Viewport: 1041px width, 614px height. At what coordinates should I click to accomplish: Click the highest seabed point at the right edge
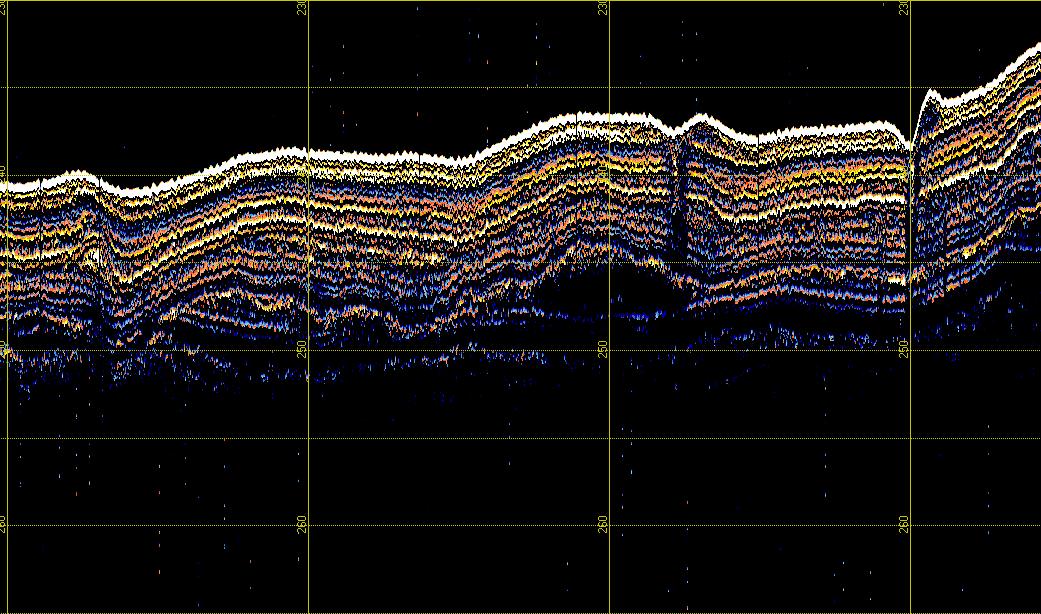[1034, 50]
